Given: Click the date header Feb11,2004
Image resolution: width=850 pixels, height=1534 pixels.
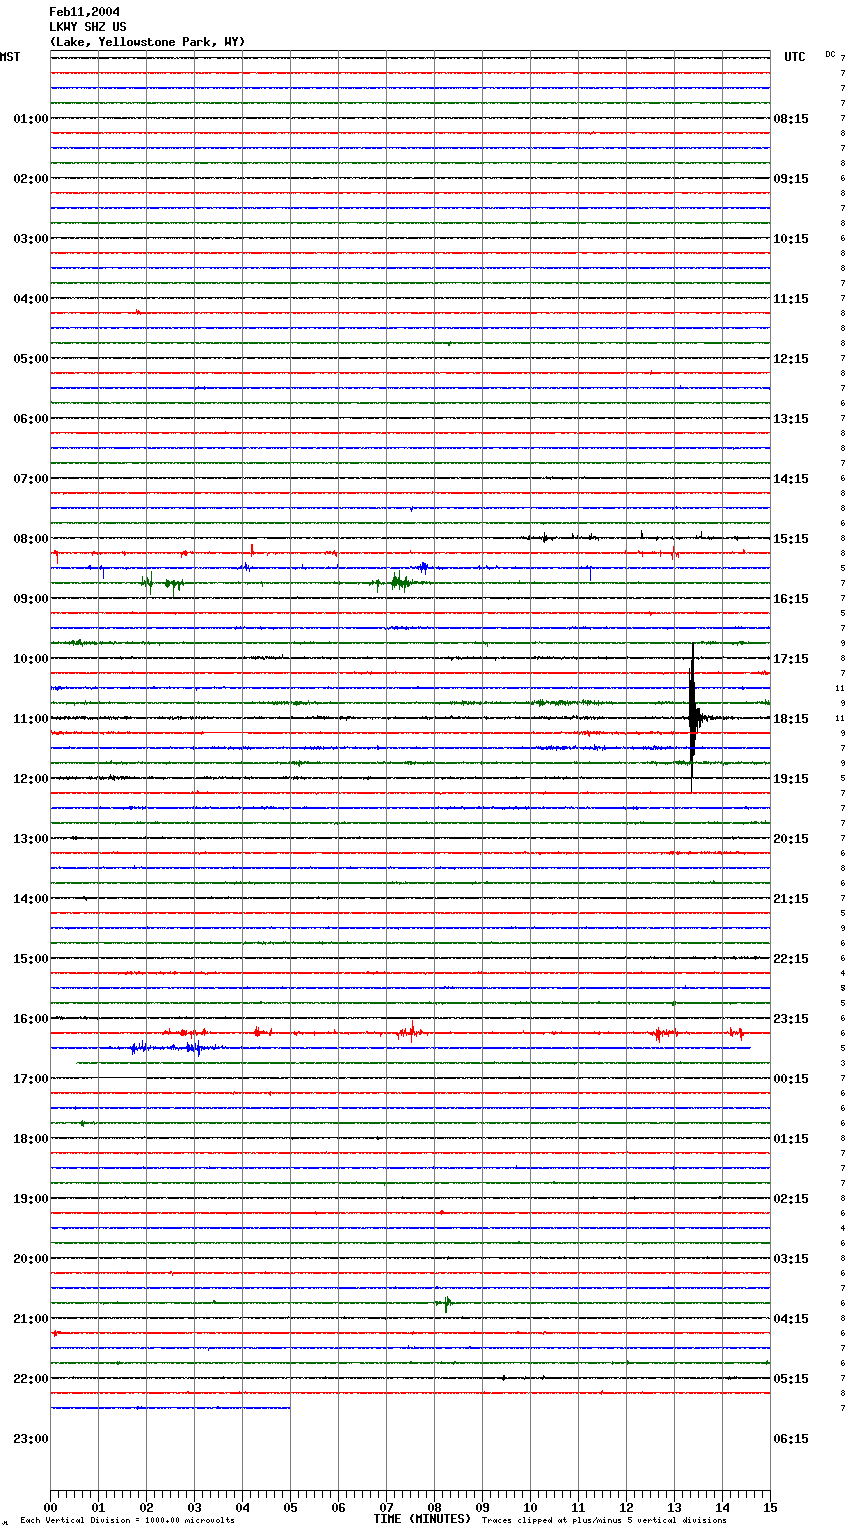Looking at the screenshot, I should coord(84,12).
